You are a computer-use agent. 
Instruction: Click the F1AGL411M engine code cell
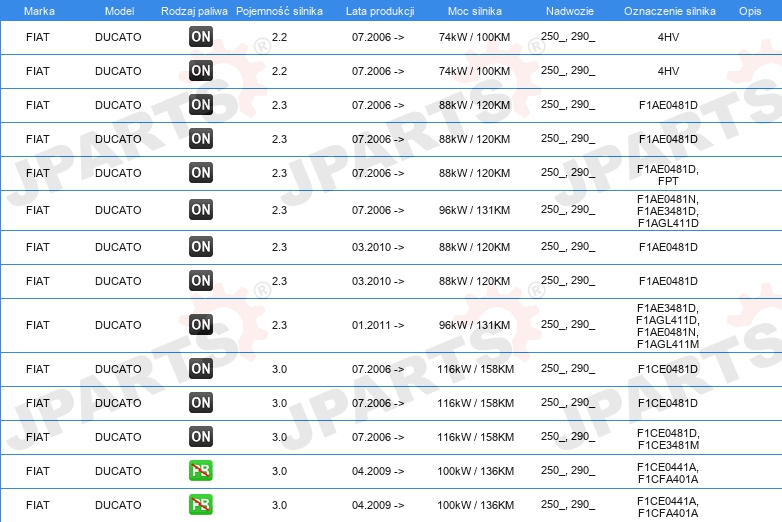click(x=668, y=344)
